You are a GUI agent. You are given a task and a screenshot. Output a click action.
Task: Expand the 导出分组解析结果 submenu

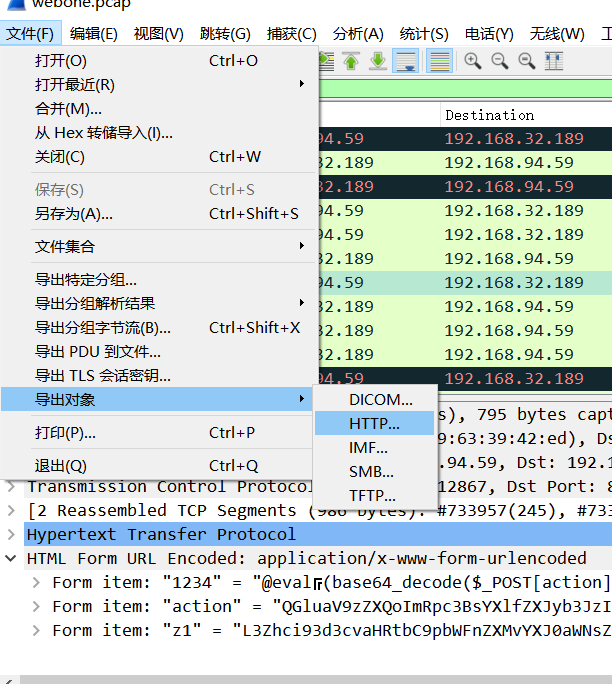point(159,304)
